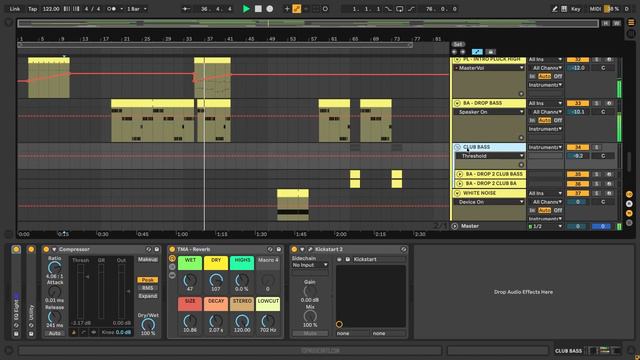
Task: Fold the Compressor device triangle
Action: coord(54,249)
